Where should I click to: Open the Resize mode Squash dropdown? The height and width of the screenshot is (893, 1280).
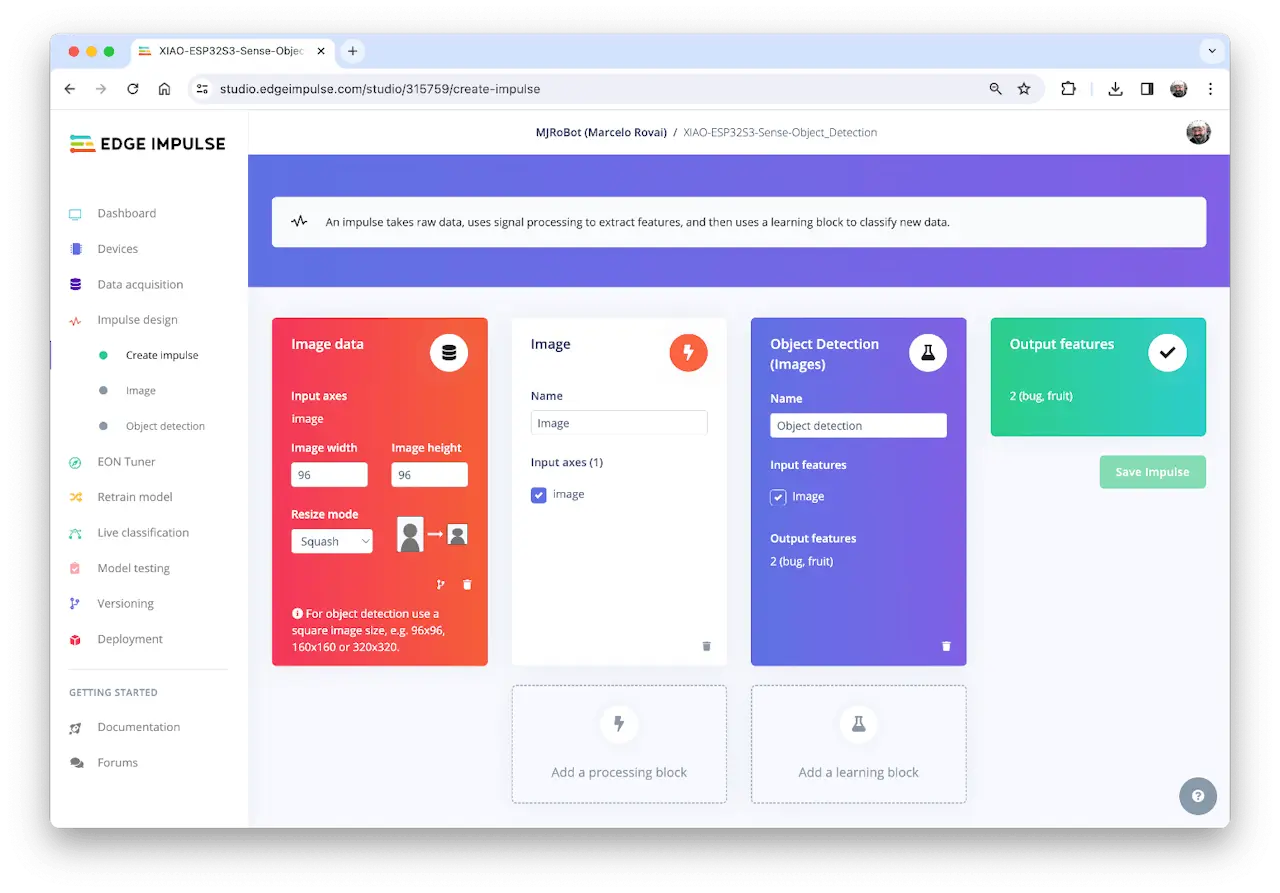tap(332, 541)
